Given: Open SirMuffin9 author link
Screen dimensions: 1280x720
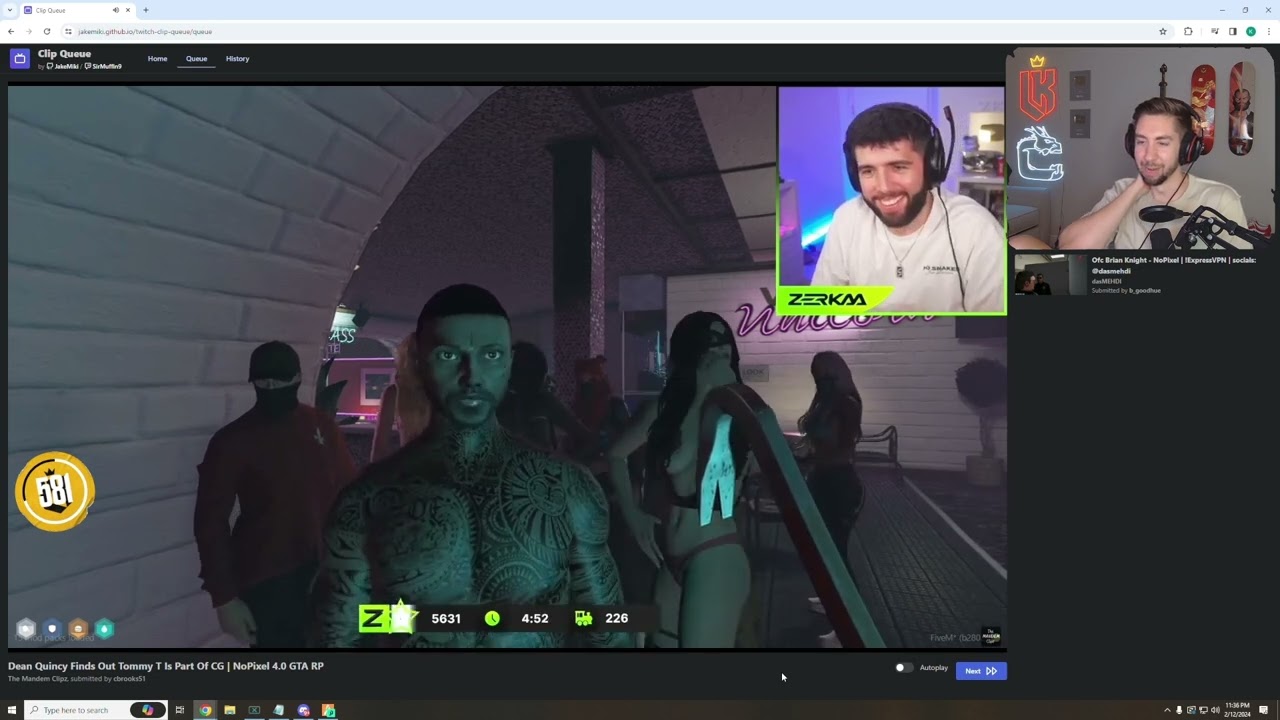Looking at the screenshot, I should pyautogui.click(x=103, y=66).
